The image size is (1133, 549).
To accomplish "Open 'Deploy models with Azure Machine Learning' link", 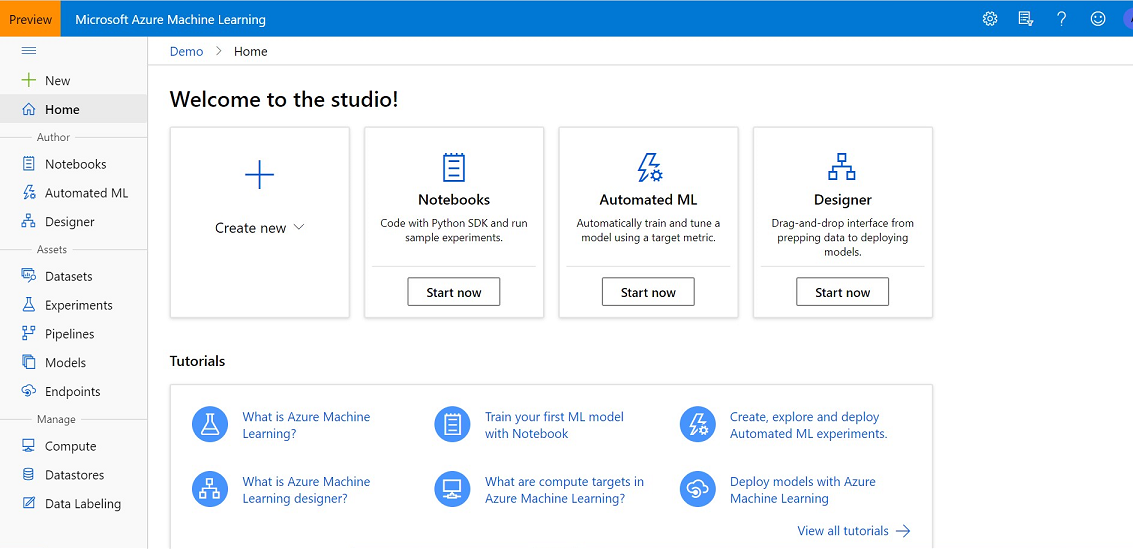I will (803, 490).
